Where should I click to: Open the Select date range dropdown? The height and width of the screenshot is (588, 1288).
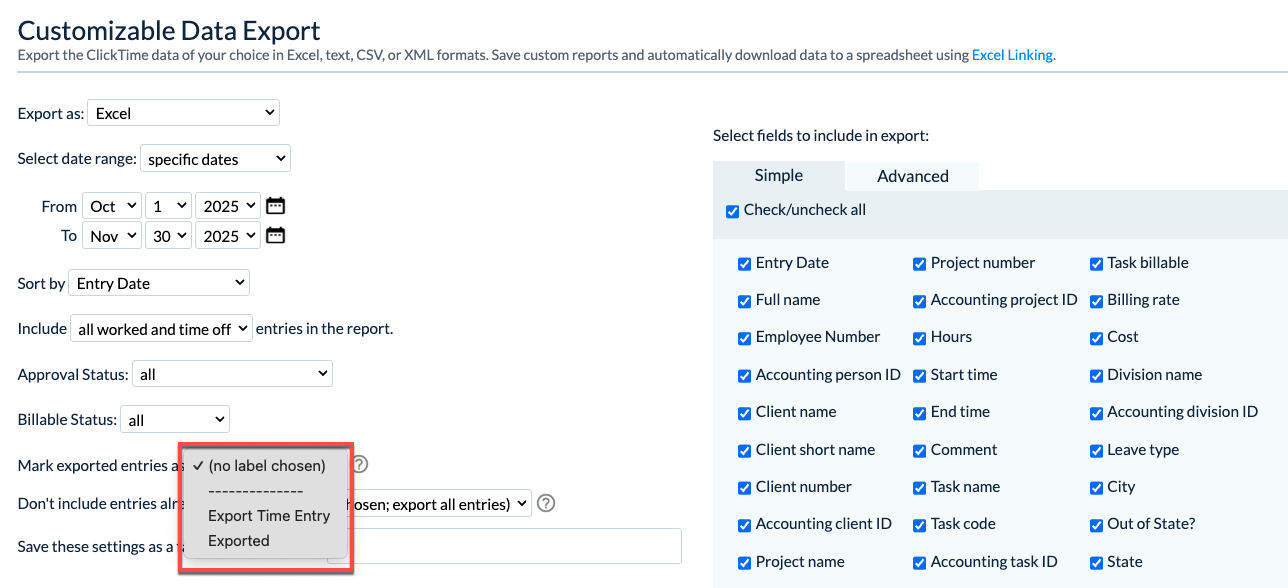click(x=215, y=158)
